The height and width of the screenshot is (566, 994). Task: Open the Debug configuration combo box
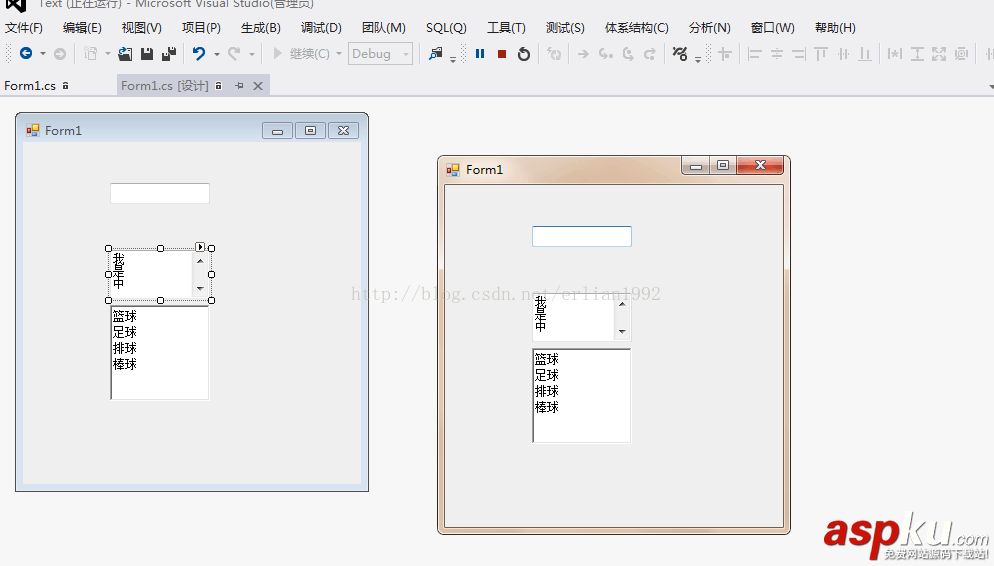[380, 54]
